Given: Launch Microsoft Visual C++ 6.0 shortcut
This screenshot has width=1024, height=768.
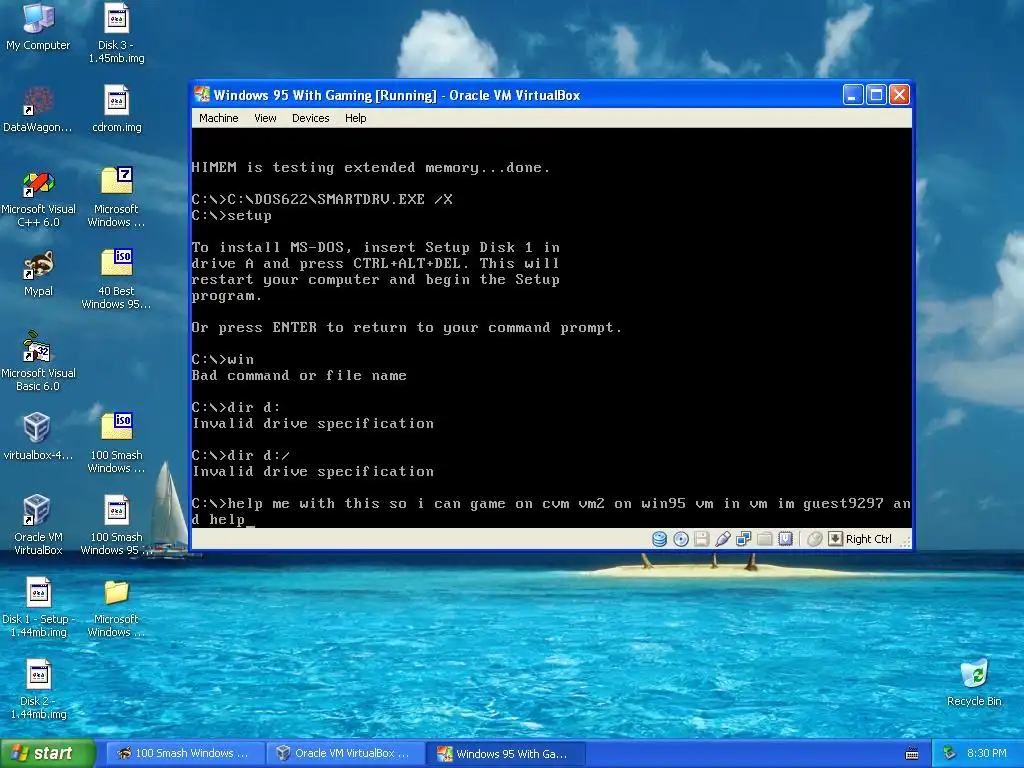Looking at the screenshot, I should click(38, 199).
